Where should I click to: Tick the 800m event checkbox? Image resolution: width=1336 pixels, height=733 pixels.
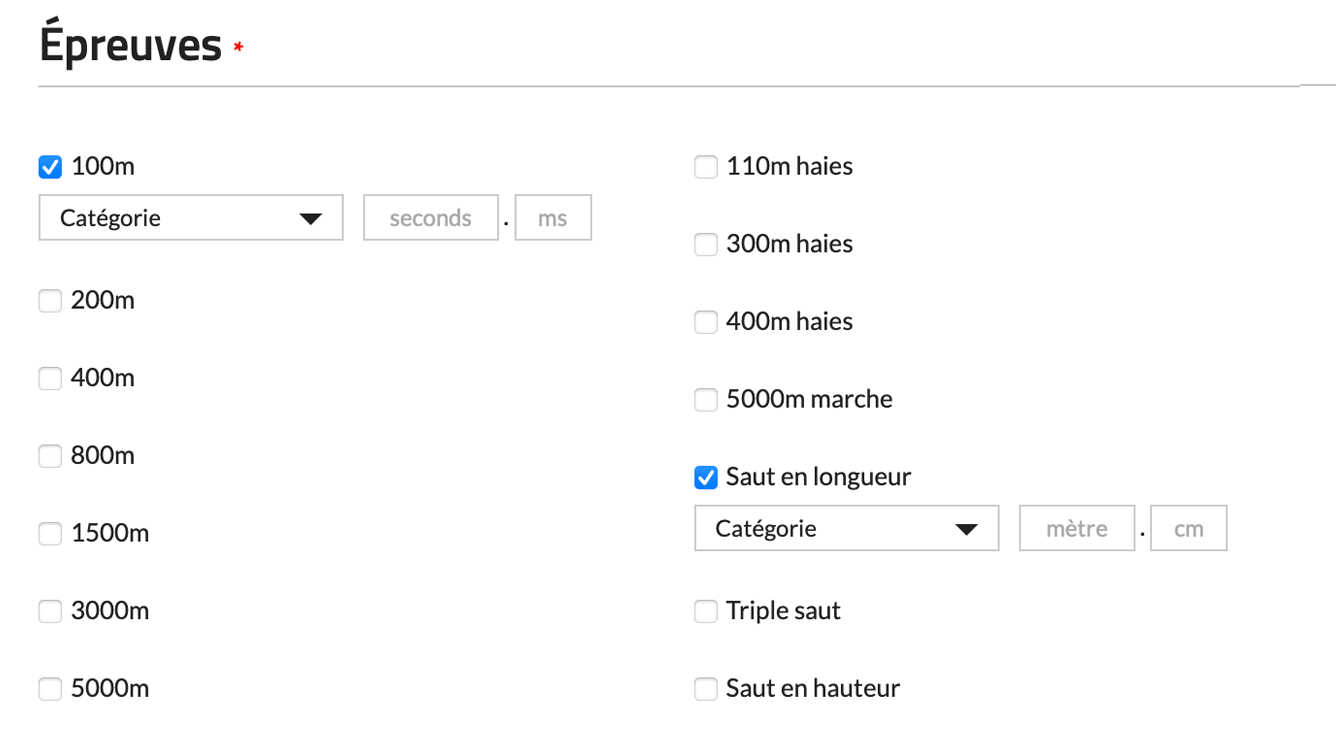coord(50,456)
